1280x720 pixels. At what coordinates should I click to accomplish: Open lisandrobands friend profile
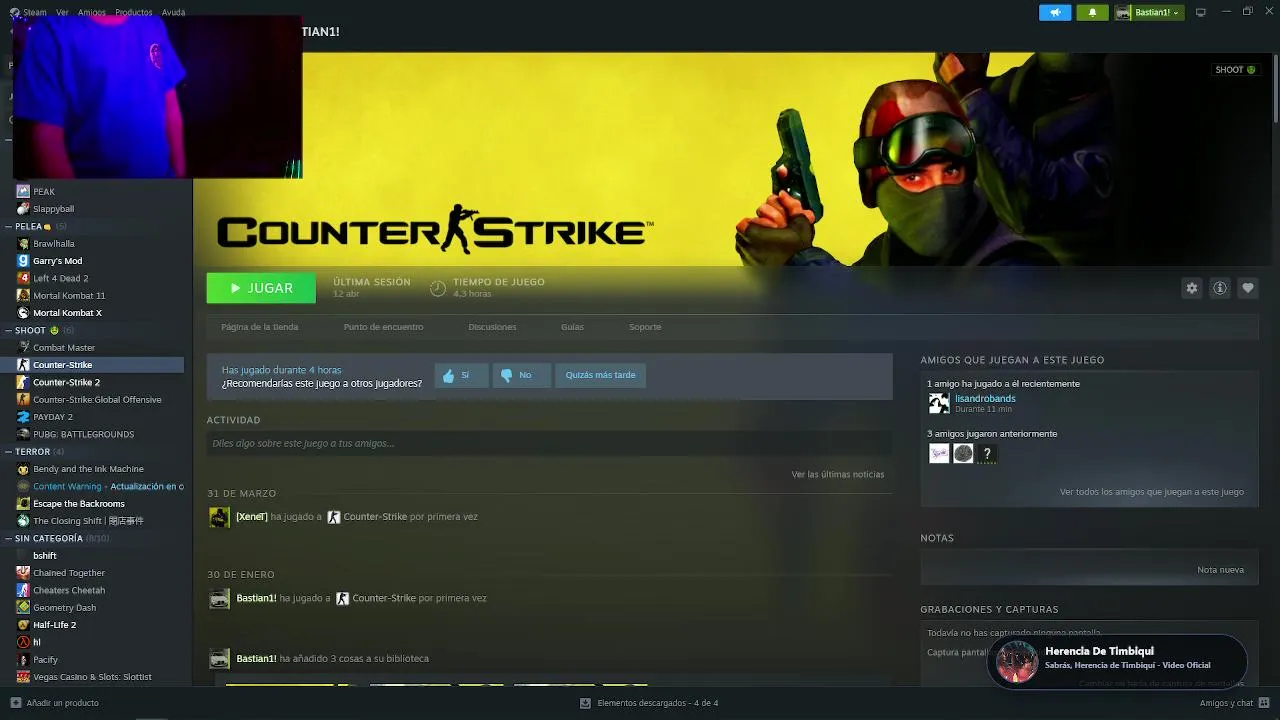(985, 398)
